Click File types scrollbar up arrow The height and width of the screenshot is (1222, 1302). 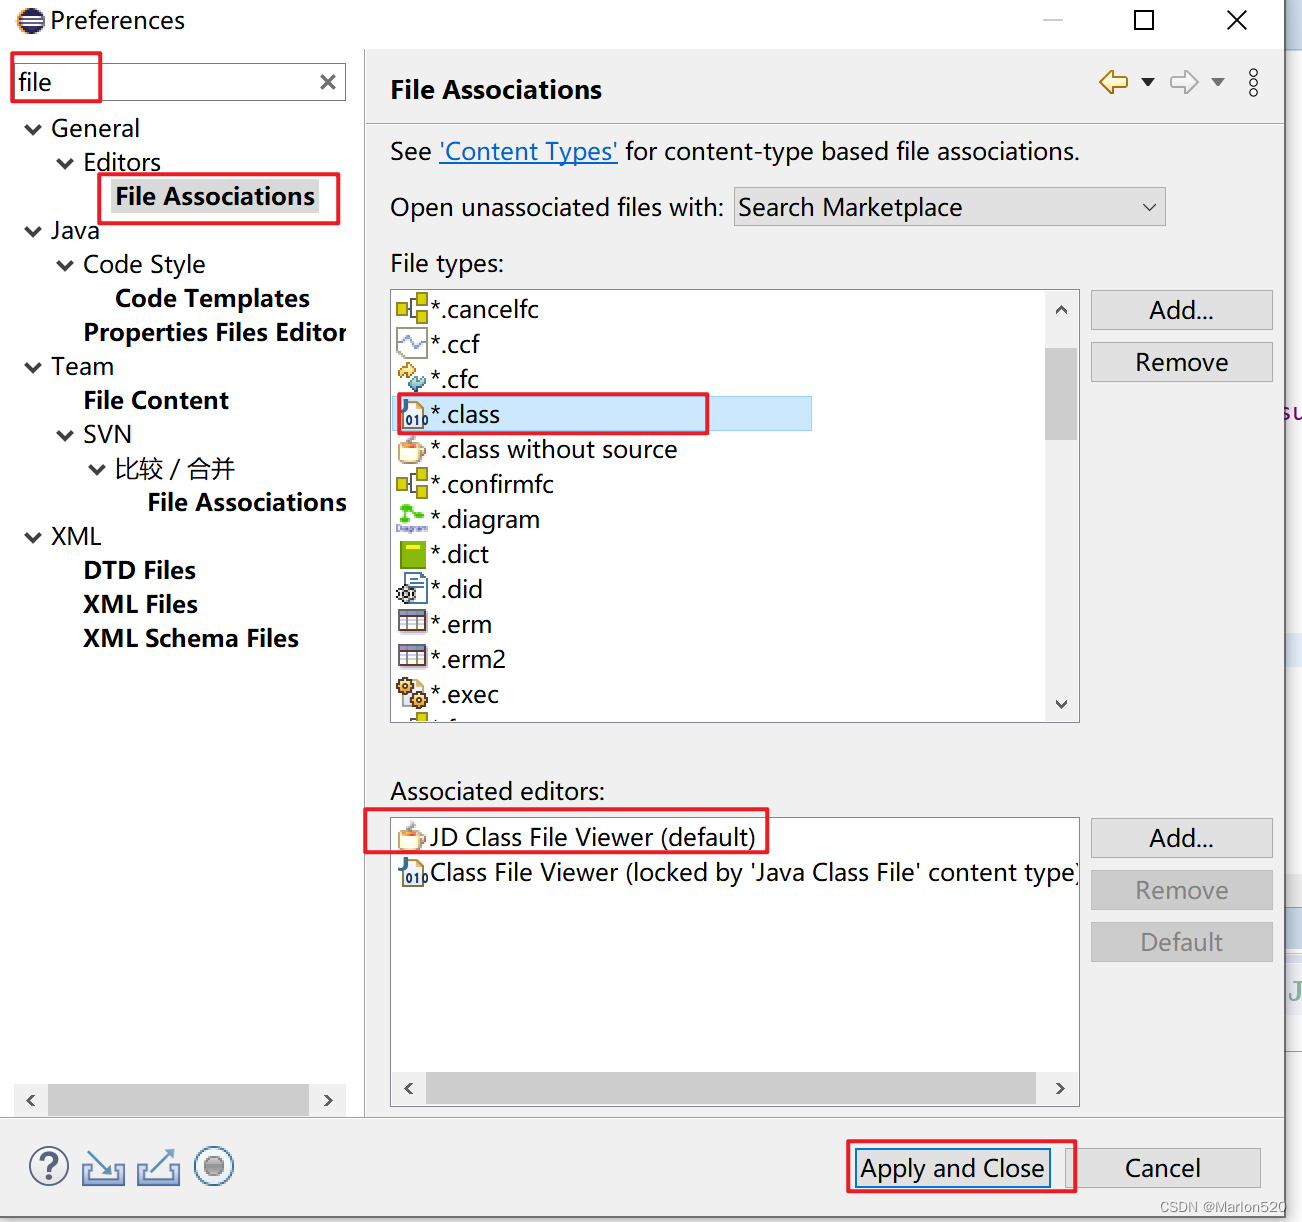click(1061, 309)
